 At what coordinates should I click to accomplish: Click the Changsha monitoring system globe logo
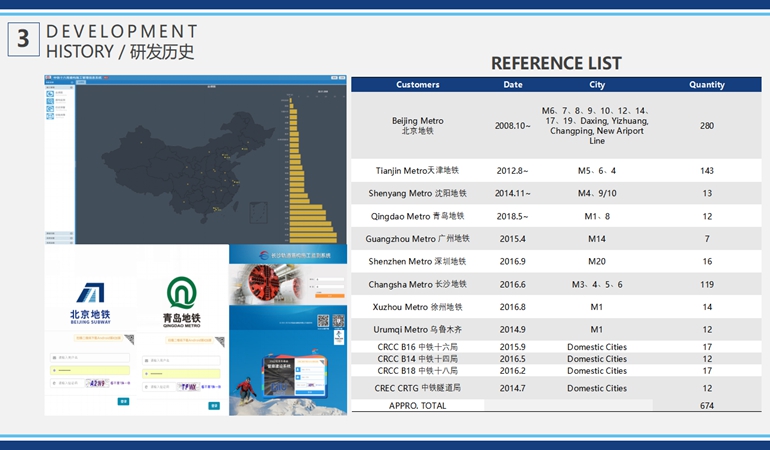click(264, 255)
